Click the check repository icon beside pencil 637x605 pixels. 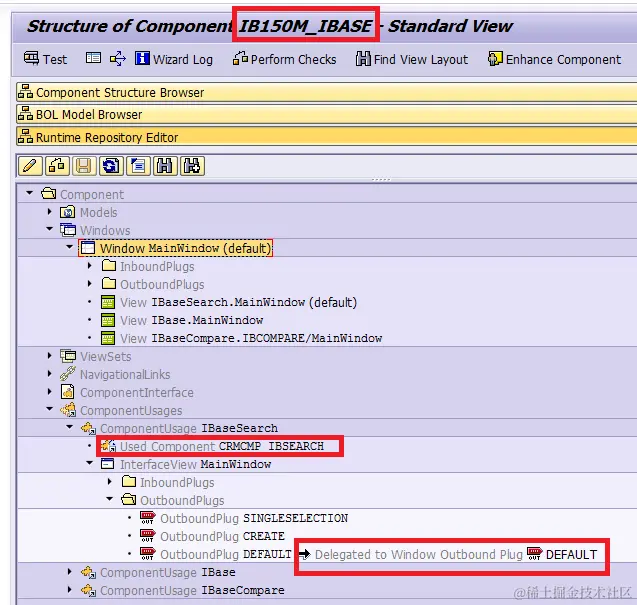click(57, 166)
